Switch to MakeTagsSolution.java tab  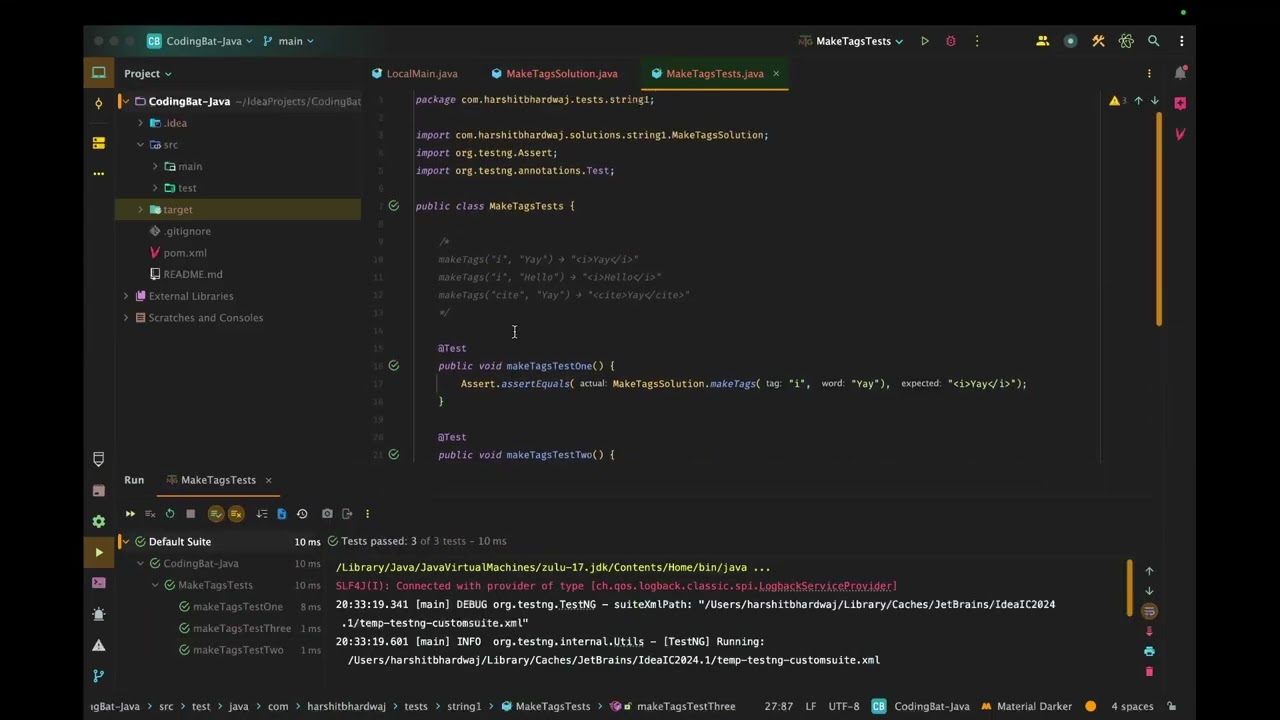[x=554, y=73]
